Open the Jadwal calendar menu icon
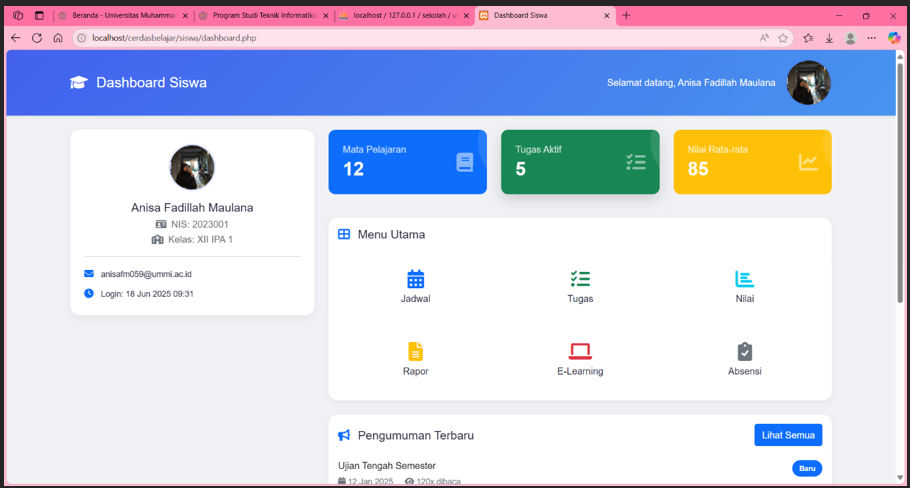Image resolution: width=910 pixels, height=488 pixels. click(416, 279)
